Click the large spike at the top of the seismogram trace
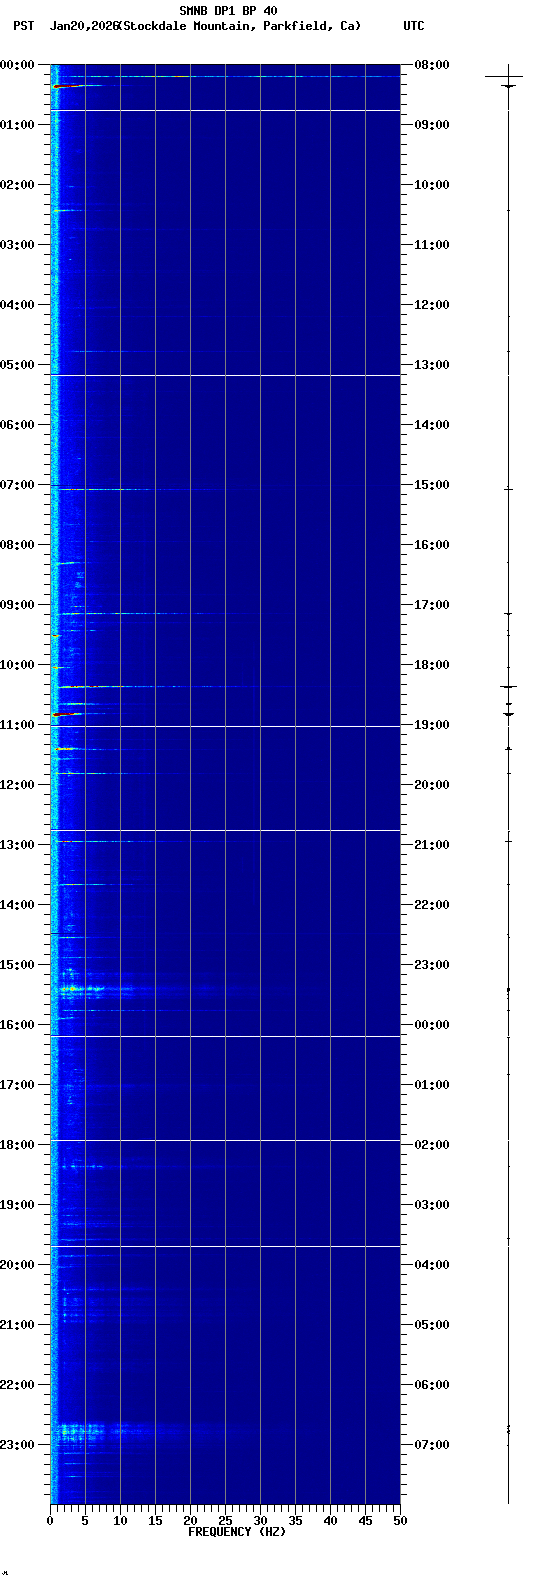Viewport: 552px width, 1584px height. [x=504, y=76]
